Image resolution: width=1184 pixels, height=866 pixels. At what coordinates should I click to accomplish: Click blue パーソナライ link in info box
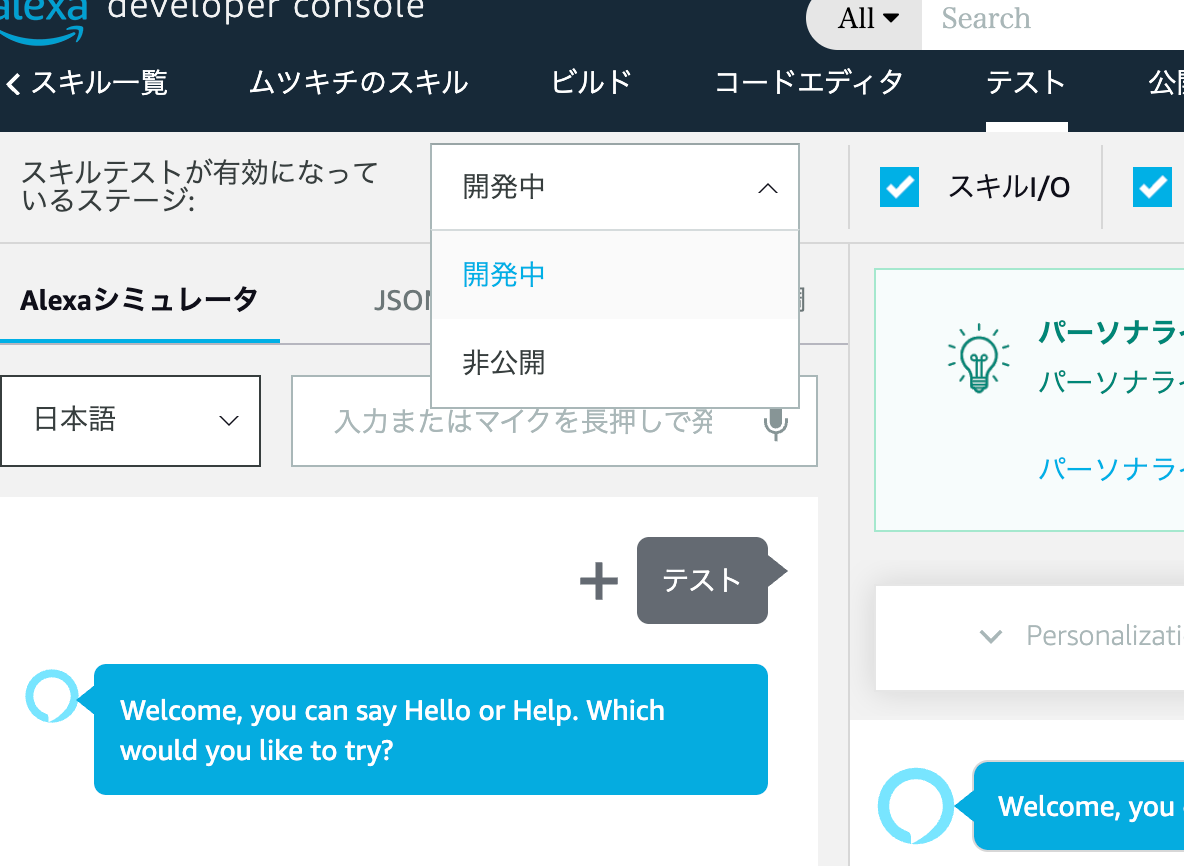coord(1111,470)
